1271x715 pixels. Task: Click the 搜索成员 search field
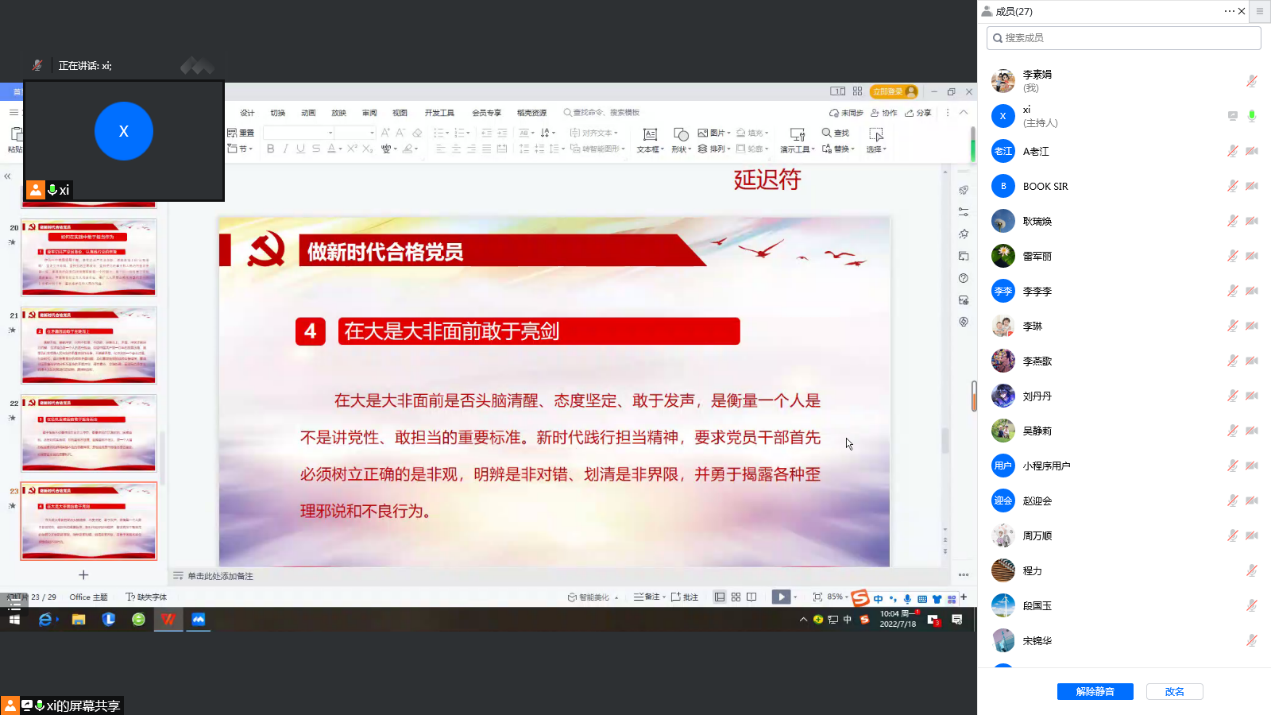coord(1123,38)
